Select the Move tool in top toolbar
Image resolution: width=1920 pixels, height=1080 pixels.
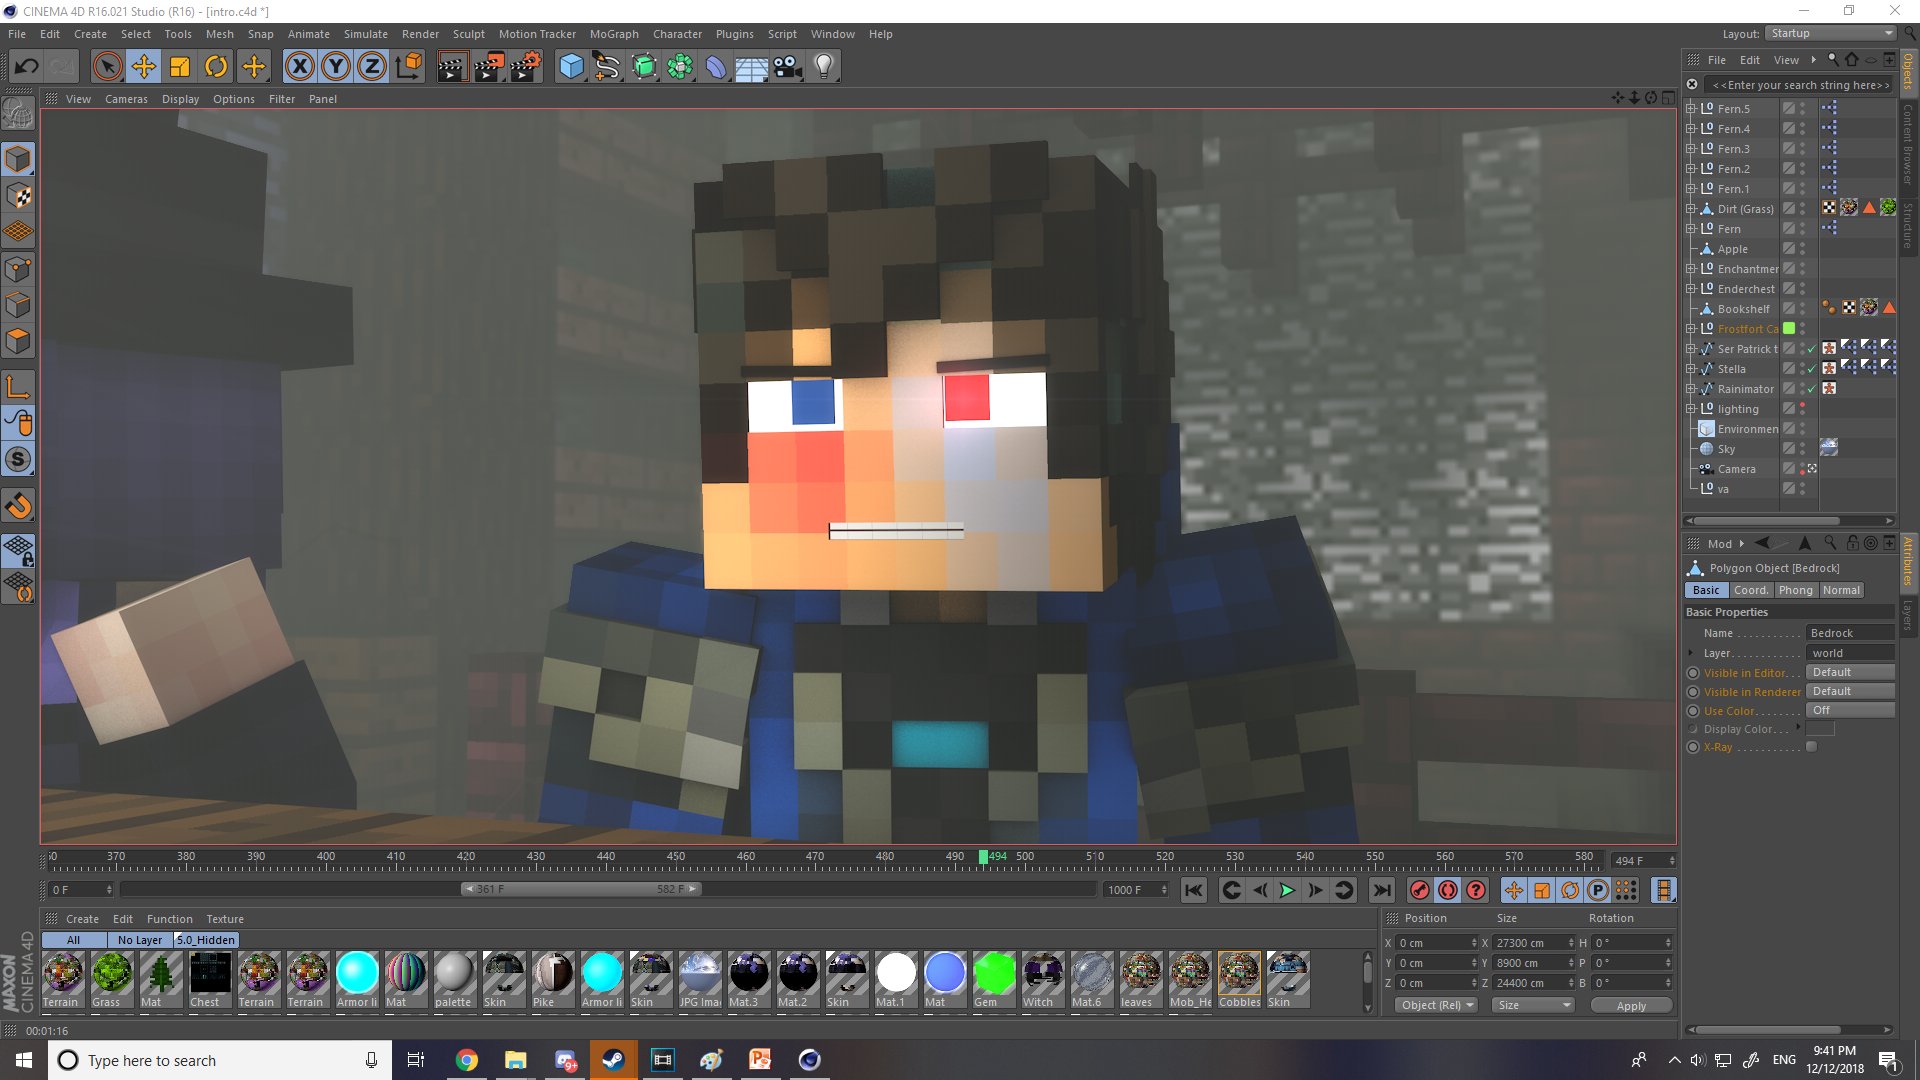144,67
